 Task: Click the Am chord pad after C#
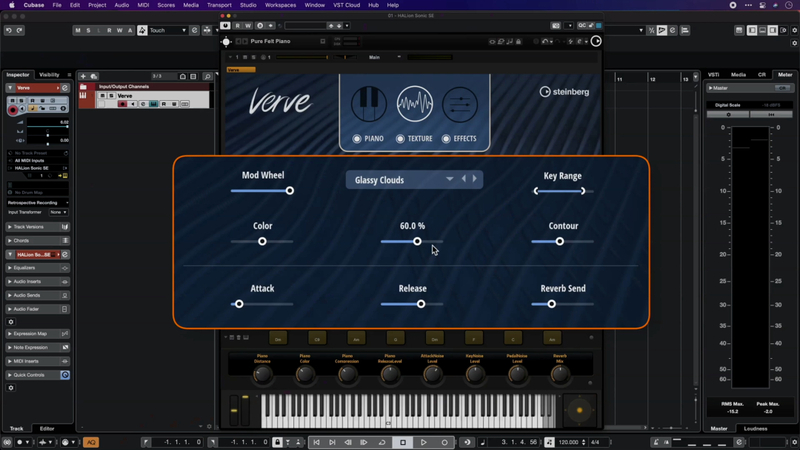pos(356,338)
